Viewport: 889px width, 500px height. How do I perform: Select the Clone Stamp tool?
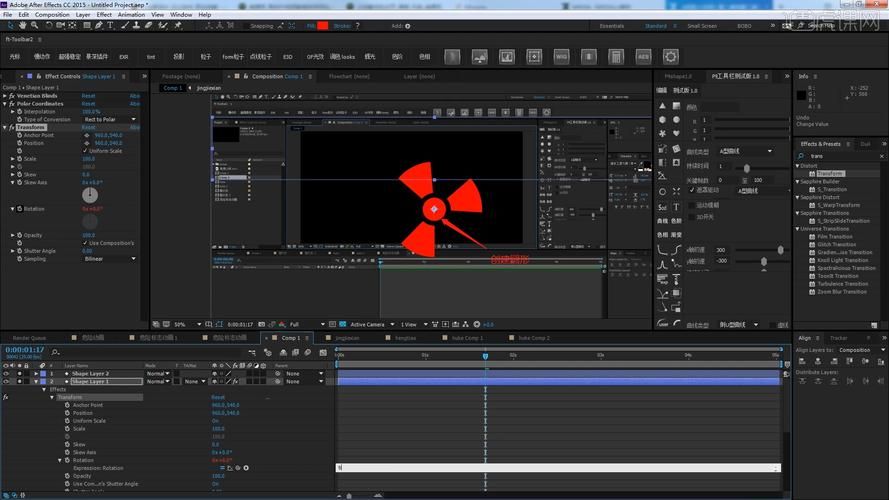click(x=136, y=26)
